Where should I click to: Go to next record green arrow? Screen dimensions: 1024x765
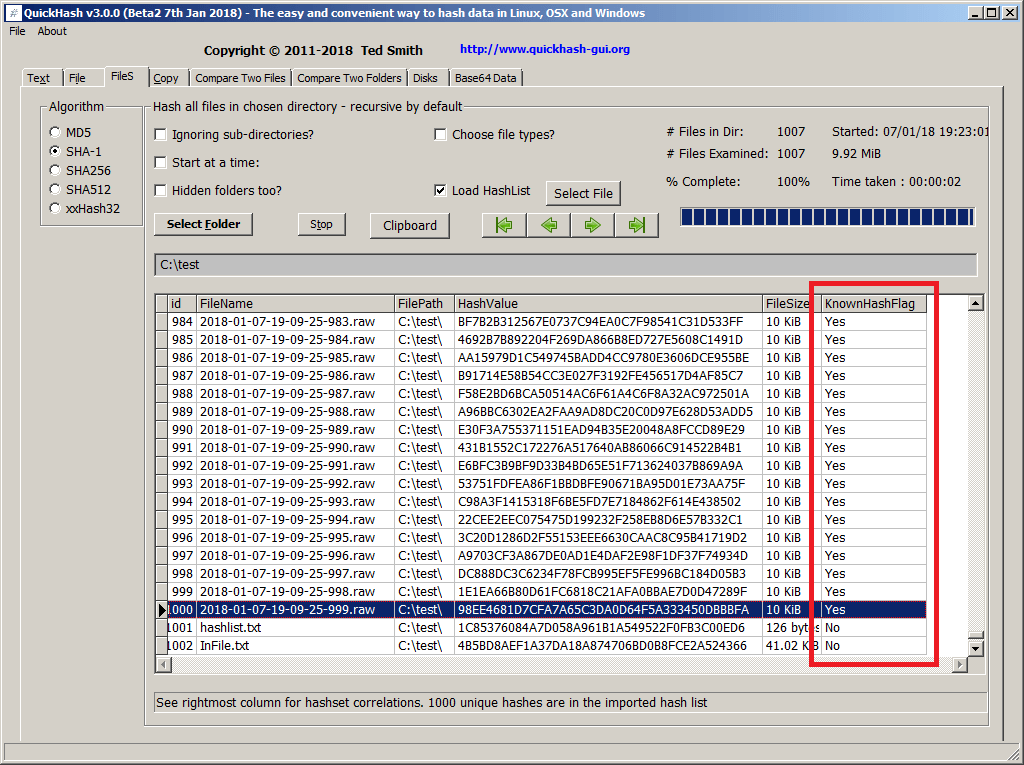[592, 225]
